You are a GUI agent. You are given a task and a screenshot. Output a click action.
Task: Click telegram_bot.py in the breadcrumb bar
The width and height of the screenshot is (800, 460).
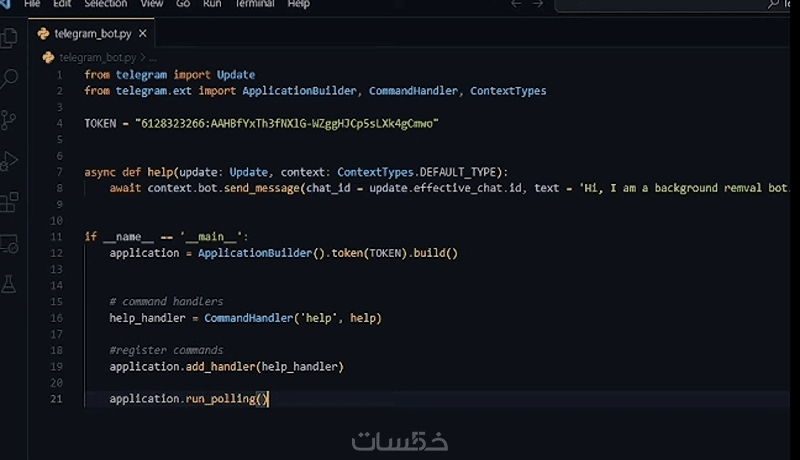pyautogui.click(x=97, y=58)
